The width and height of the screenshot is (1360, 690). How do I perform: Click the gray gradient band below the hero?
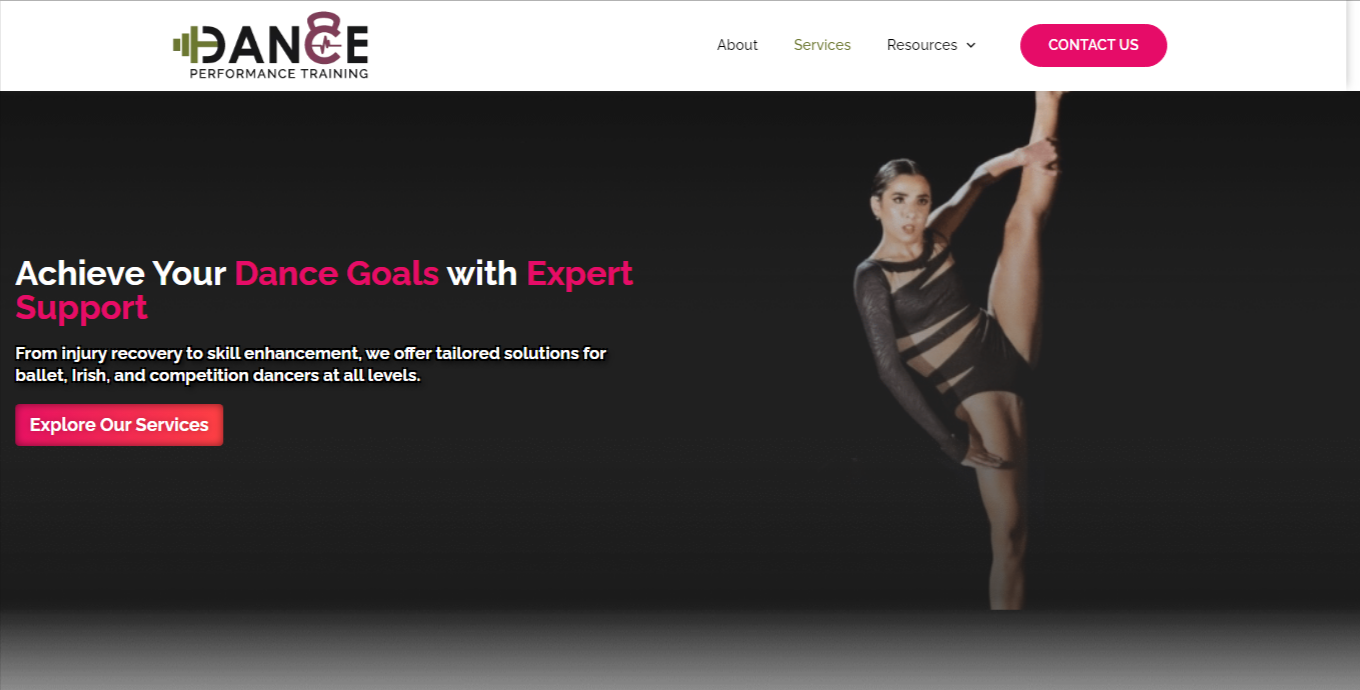[680, 650]
